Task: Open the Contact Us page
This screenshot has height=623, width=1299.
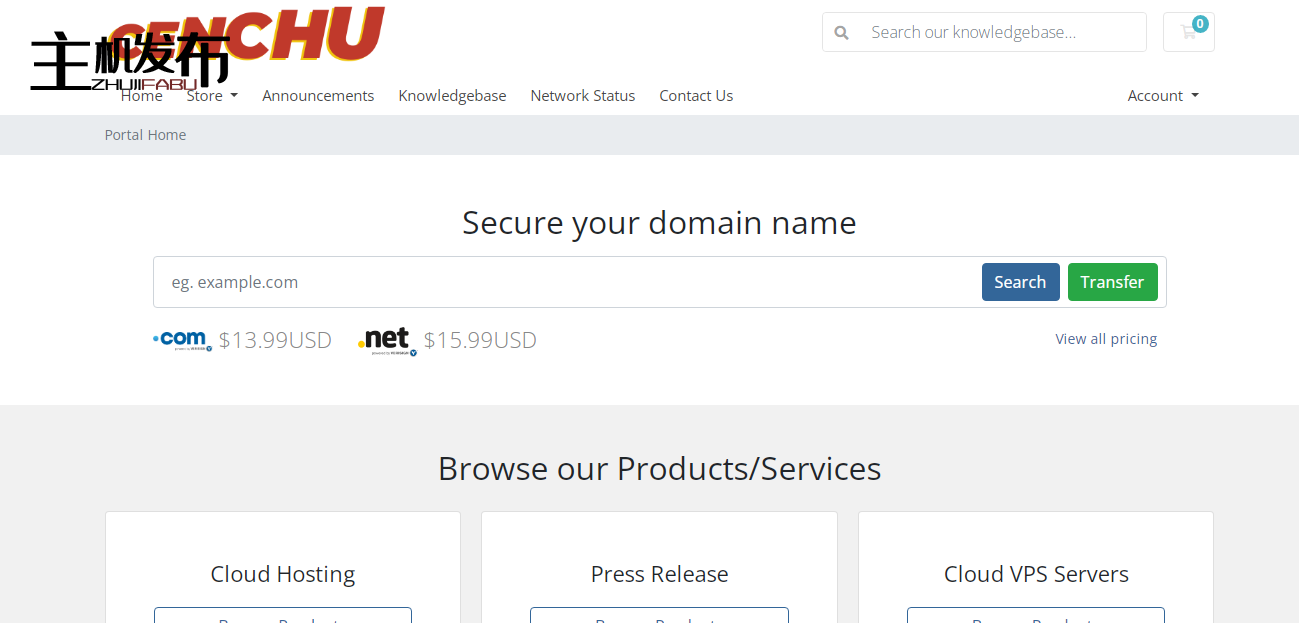Action: pyautogui.click(x=696, y=95)
